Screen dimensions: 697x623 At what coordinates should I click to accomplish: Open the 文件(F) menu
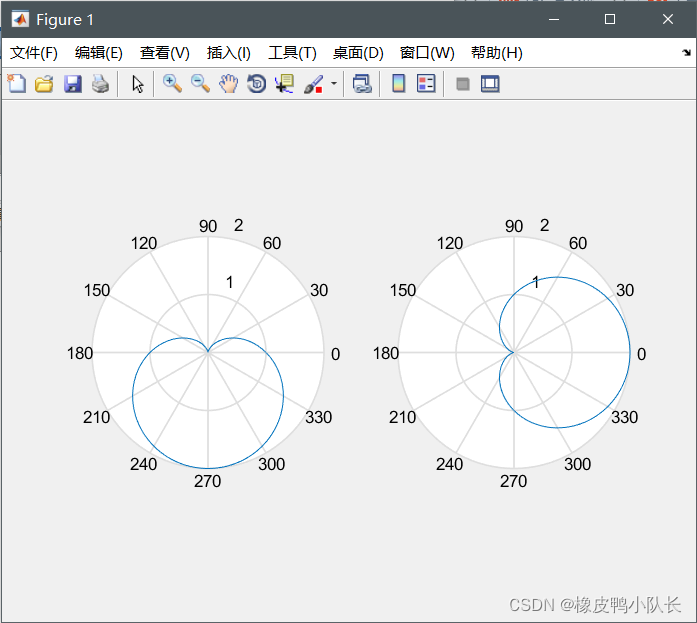coord(34,53)
